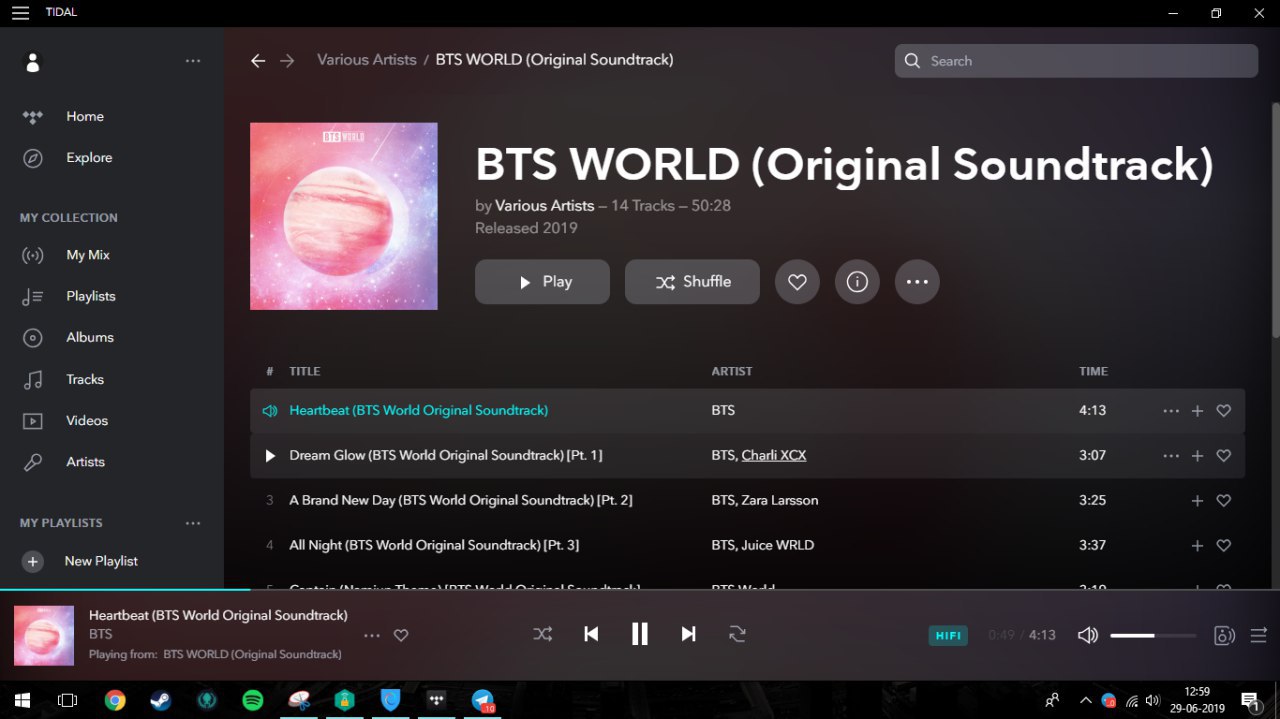
Task: Open Explore in sidebar
Action: (x=89, y=157)
